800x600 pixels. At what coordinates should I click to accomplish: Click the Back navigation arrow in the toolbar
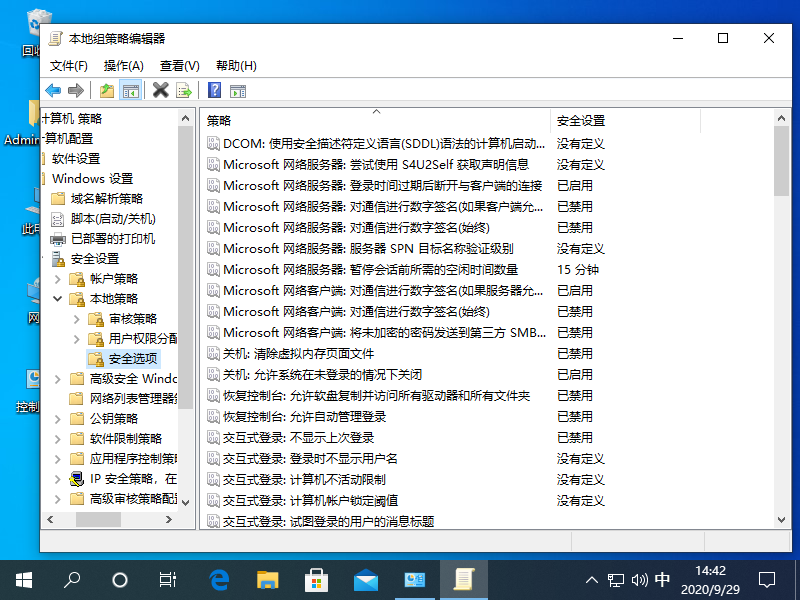[52, 90]
